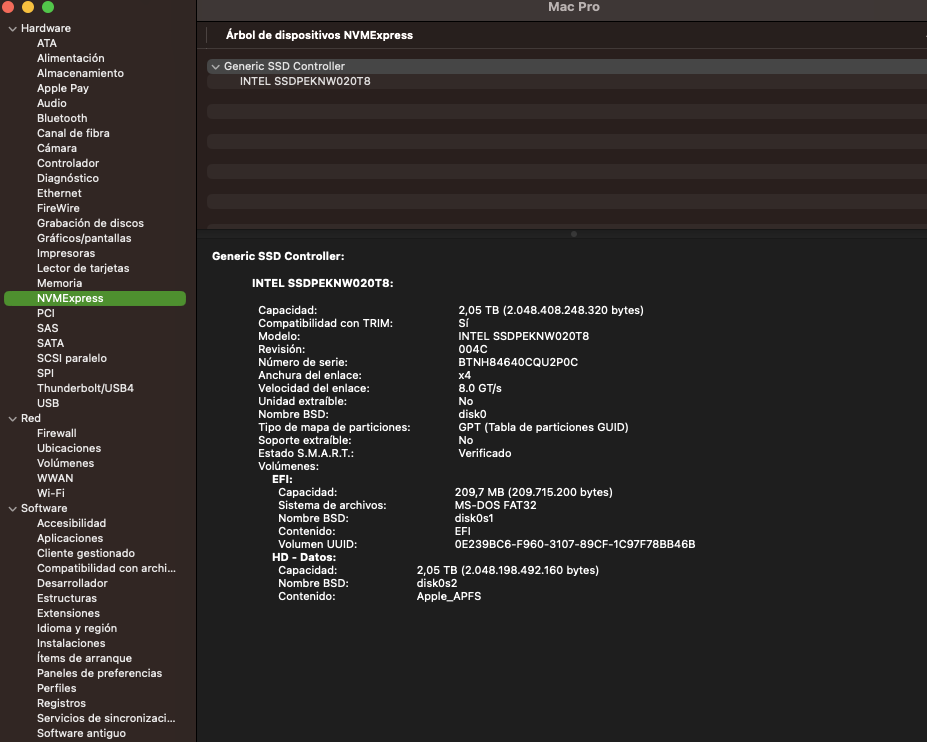
Task: Click the yellow minimize window button
Action: (28, 7)
